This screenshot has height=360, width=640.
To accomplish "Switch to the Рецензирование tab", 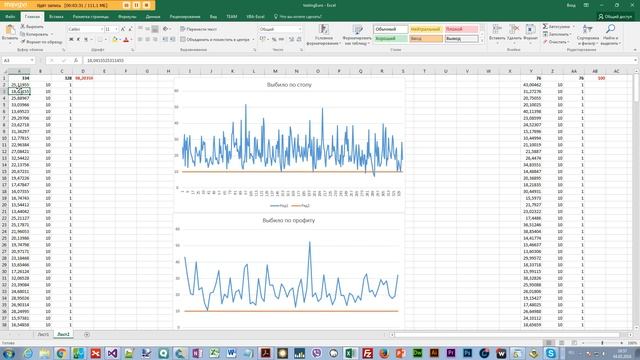I will (x=185, y=17).
